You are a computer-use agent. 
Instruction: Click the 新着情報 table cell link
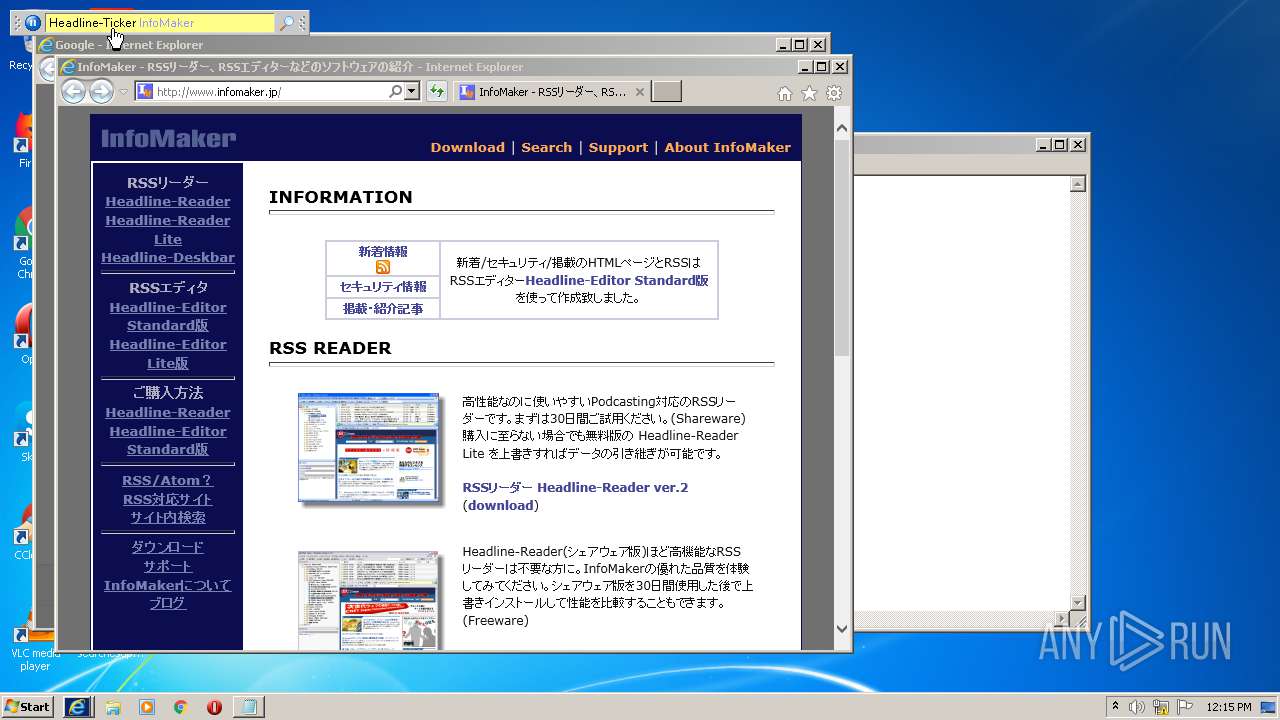383,252
